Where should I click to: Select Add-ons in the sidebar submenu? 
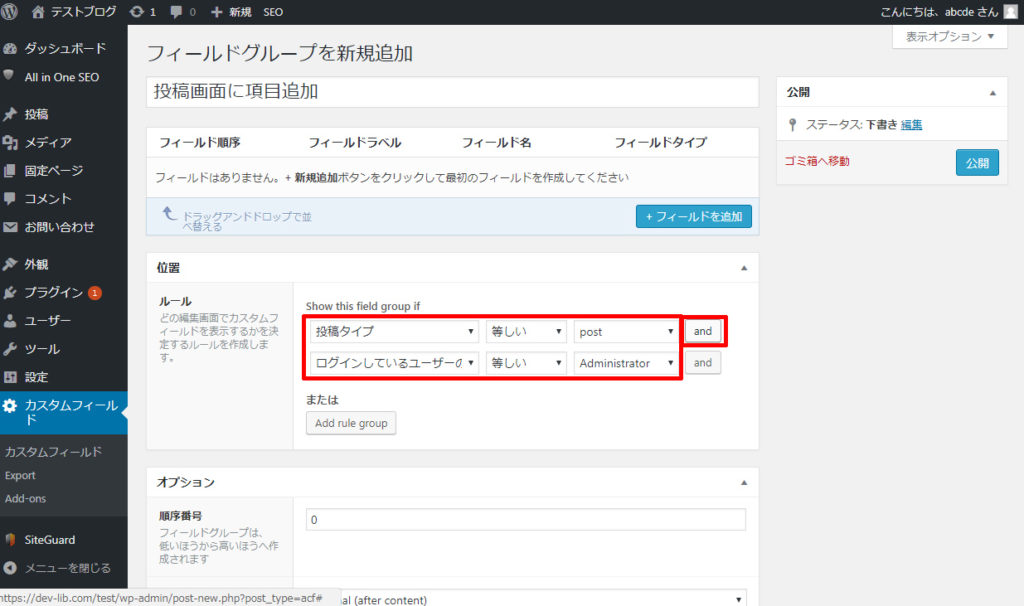tap(25, 498)
